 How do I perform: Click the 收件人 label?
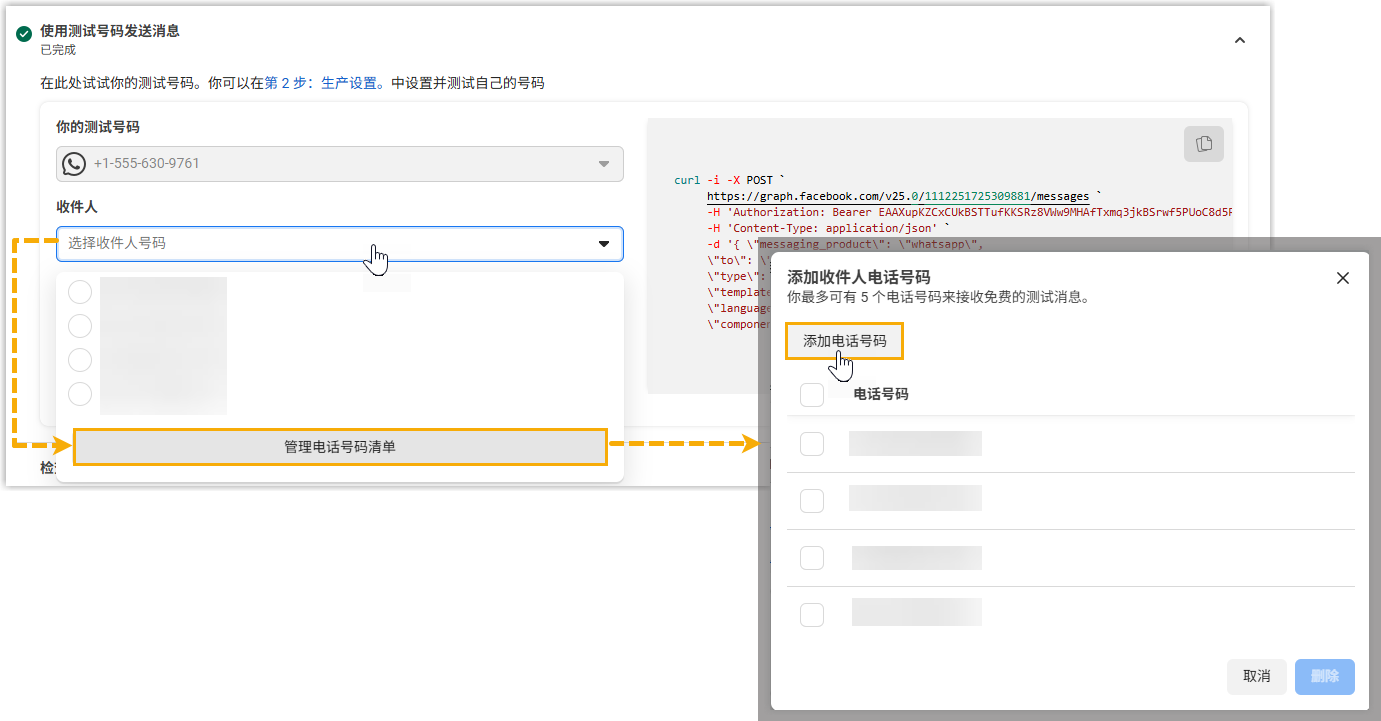77,207
